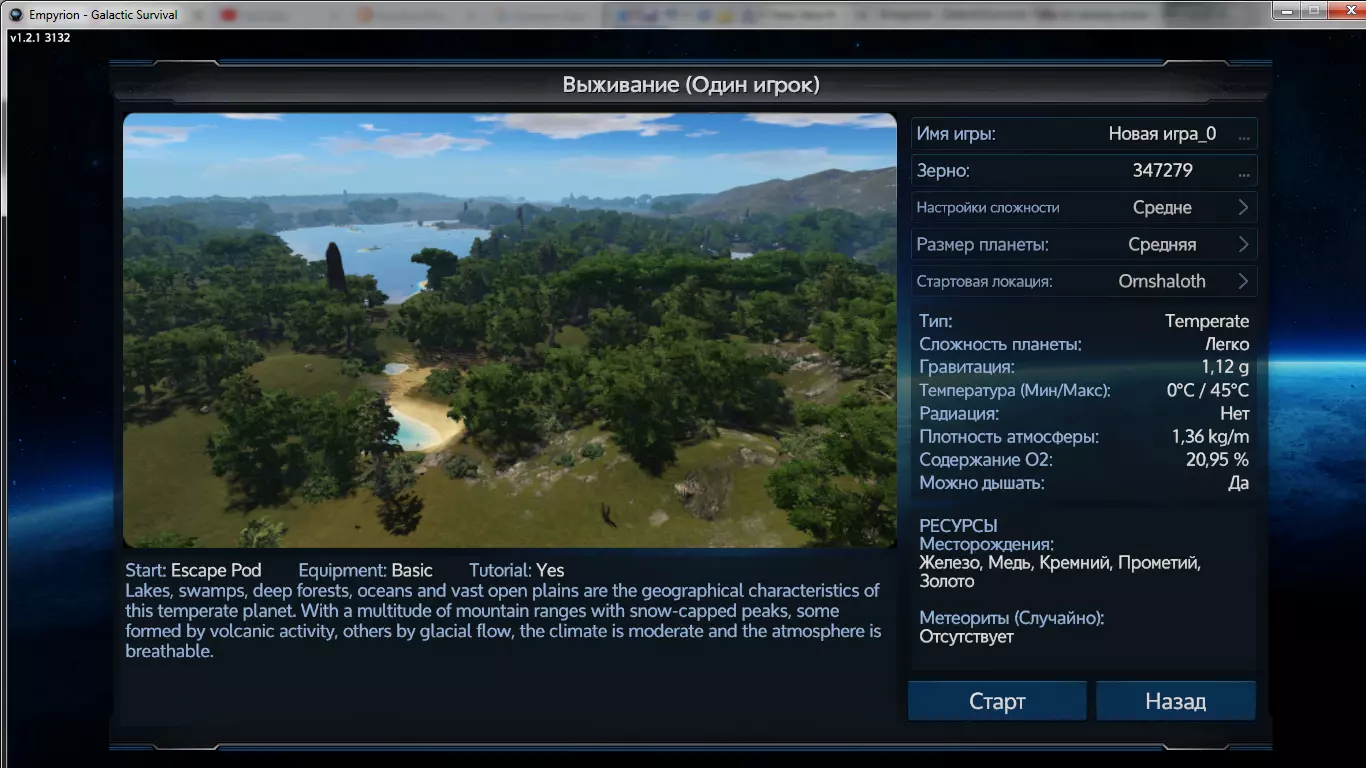Click the РЕСУРСЫ heading

[x=959, y=526]
